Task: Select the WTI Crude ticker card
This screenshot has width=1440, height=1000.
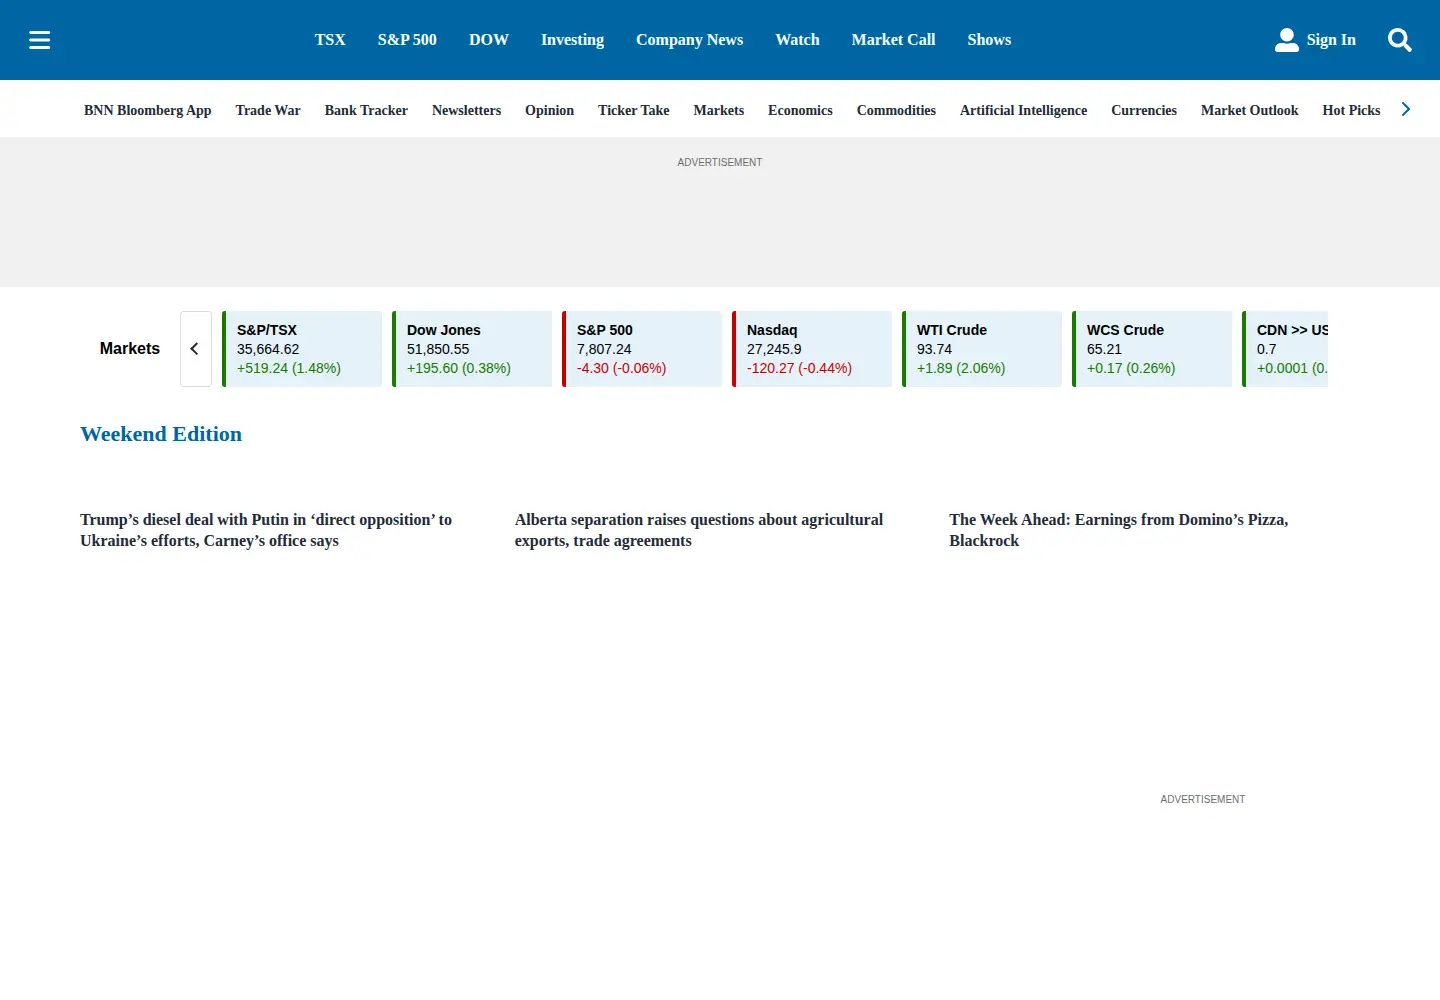Action: 982,349
